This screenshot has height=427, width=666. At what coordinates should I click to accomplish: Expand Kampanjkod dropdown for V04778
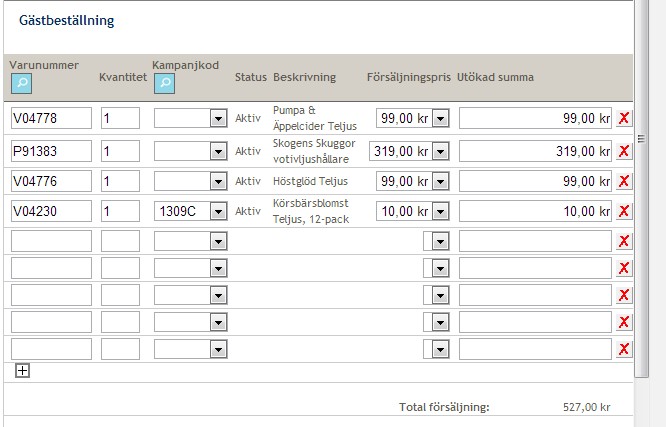(218, 118)
